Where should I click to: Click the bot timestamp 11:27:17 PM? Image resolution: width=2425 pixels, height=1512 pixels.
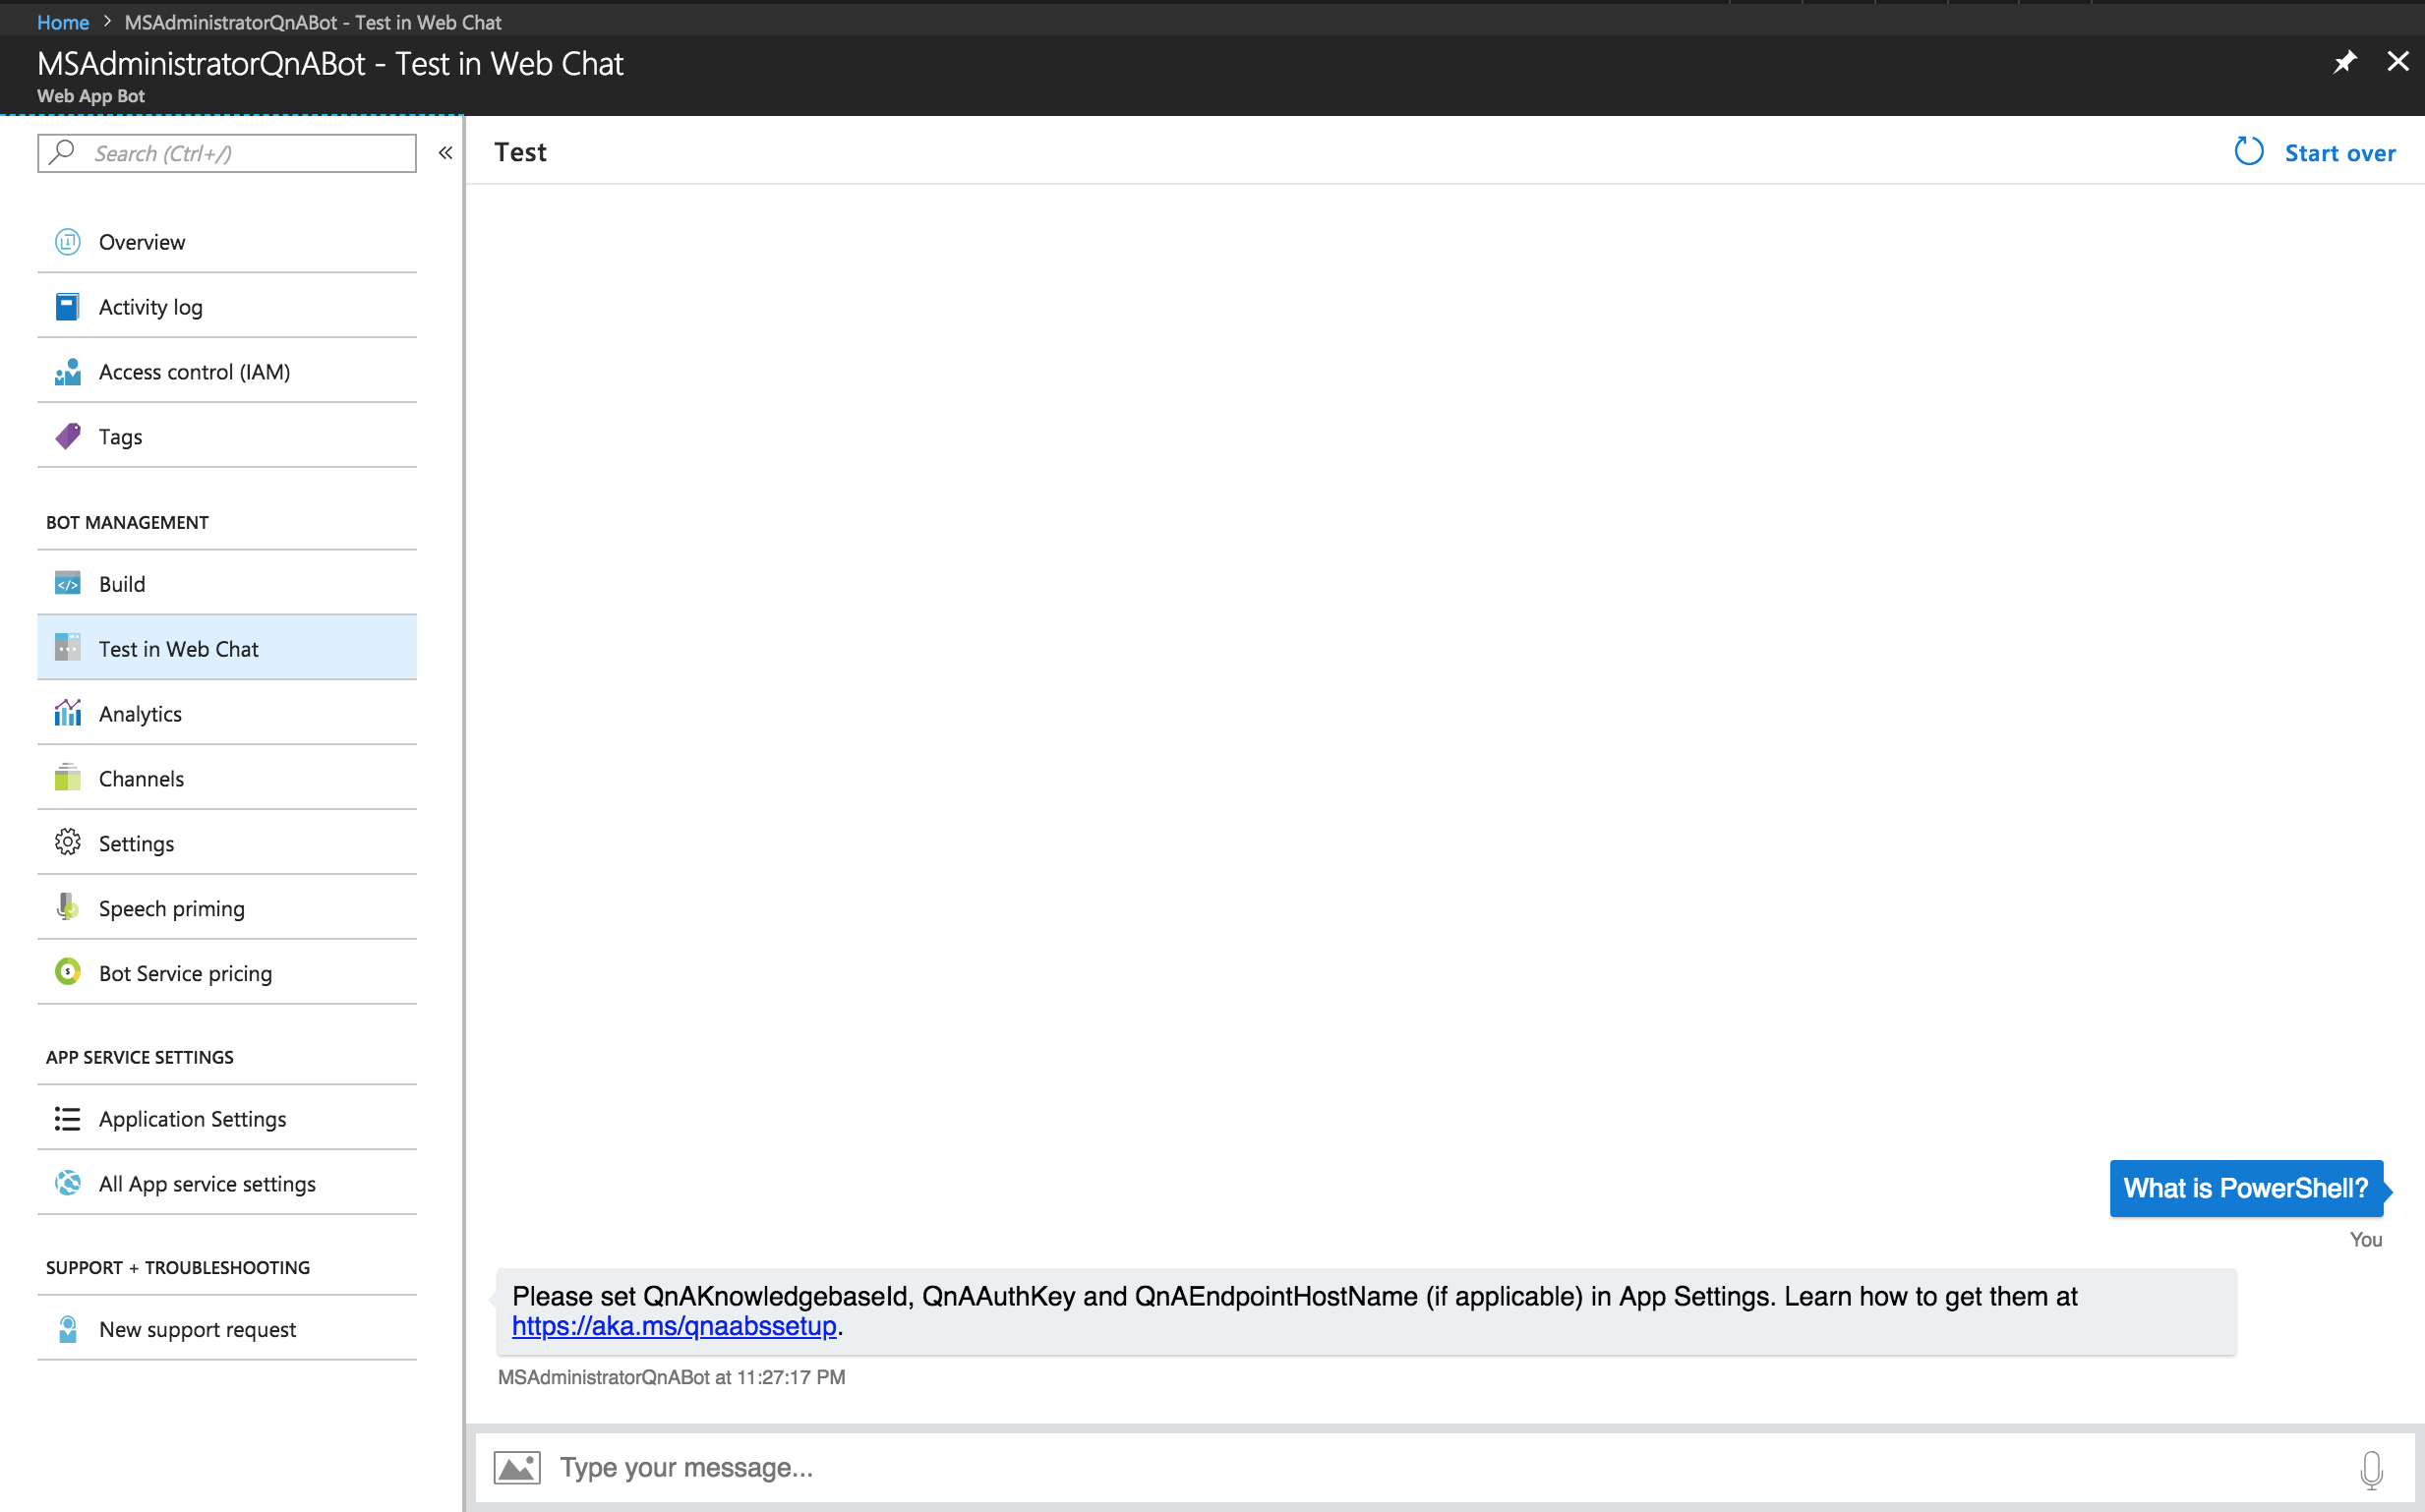click(791, 1377)
